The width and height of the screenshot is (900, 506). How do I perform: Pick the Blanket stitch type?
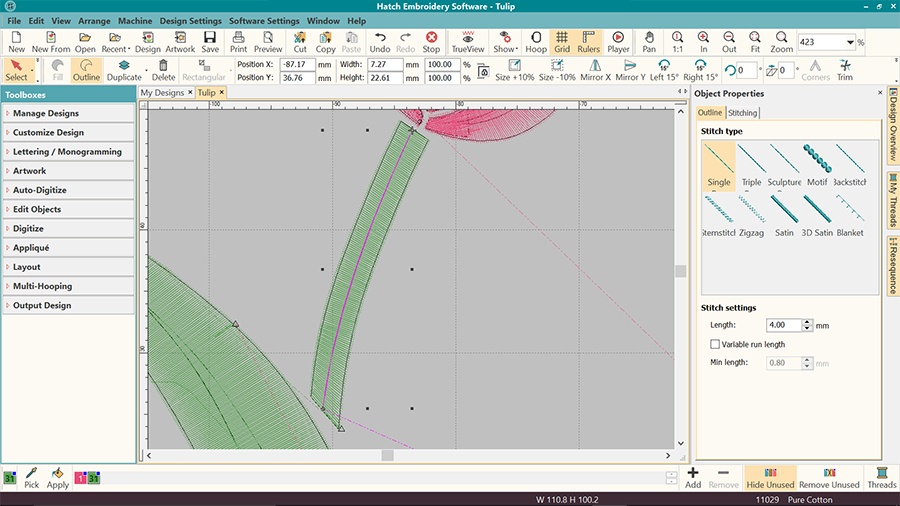click(x=850, y=213)
